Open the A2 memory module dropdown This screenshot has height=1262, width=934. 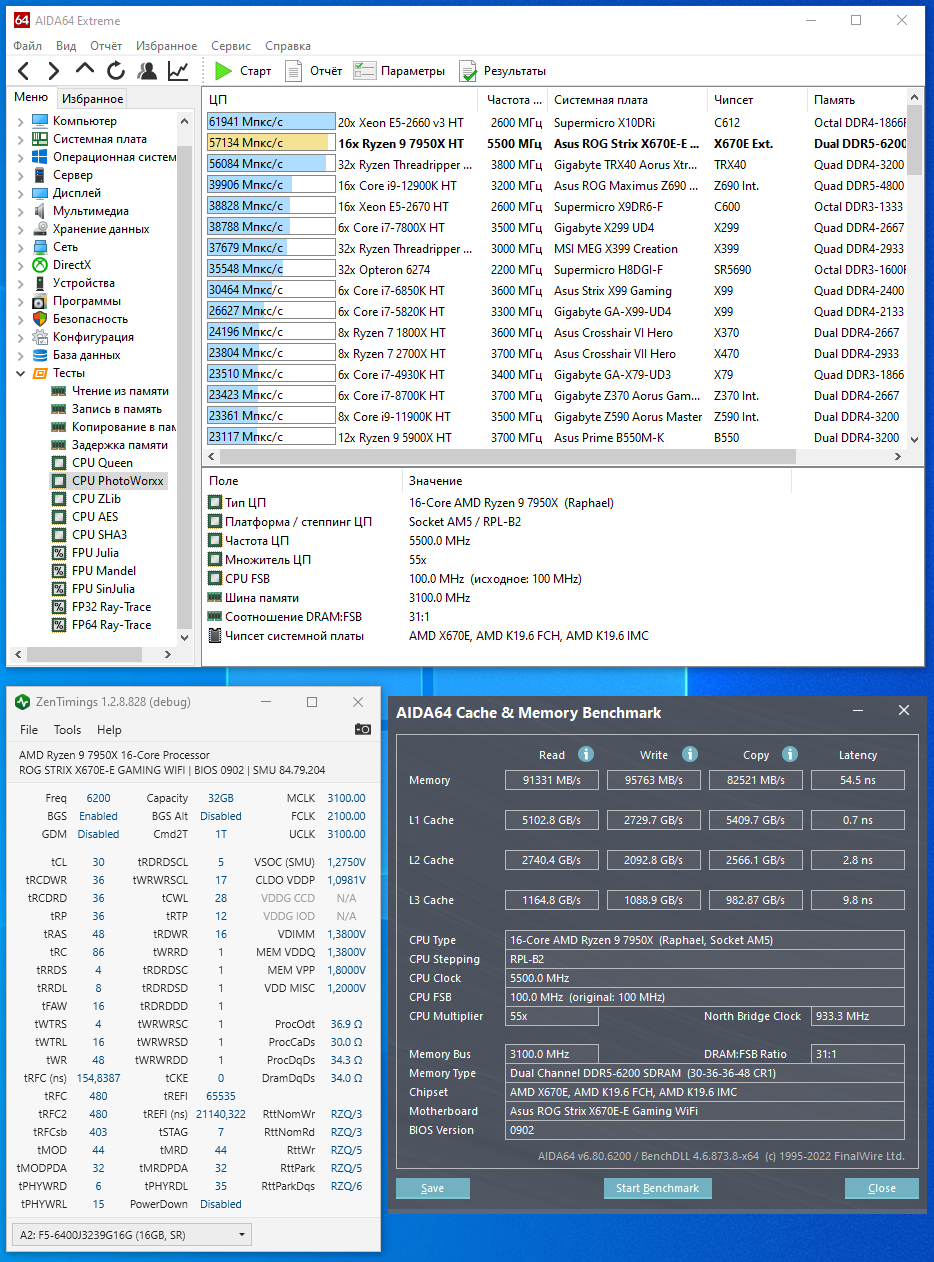coord(130,1235)
